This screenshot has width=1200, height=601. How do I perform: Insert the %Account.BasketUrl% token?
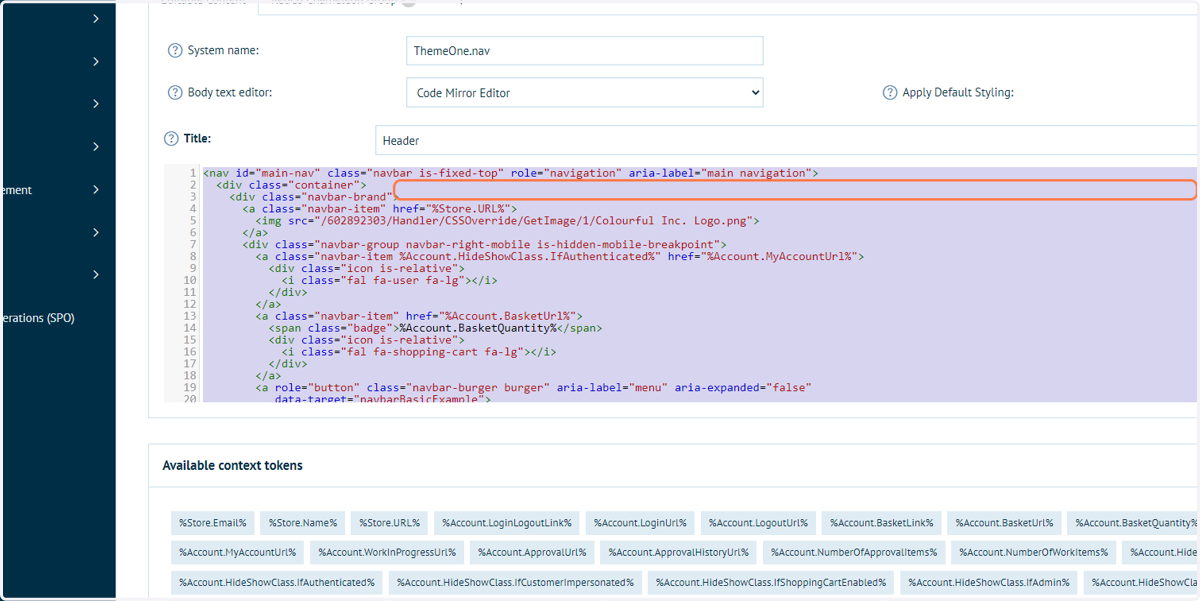pos(1004,523)
